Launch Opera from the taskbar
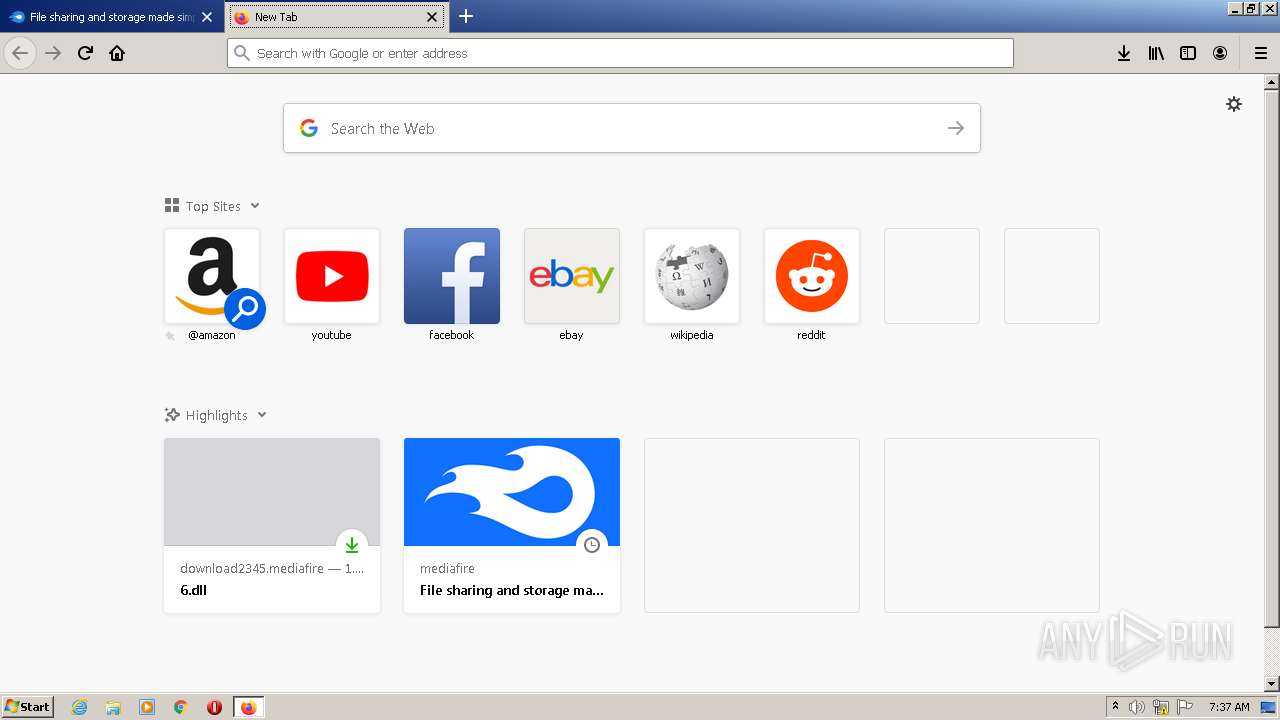The height and width of the screenshot is (720, 1280). pos(214,707)
